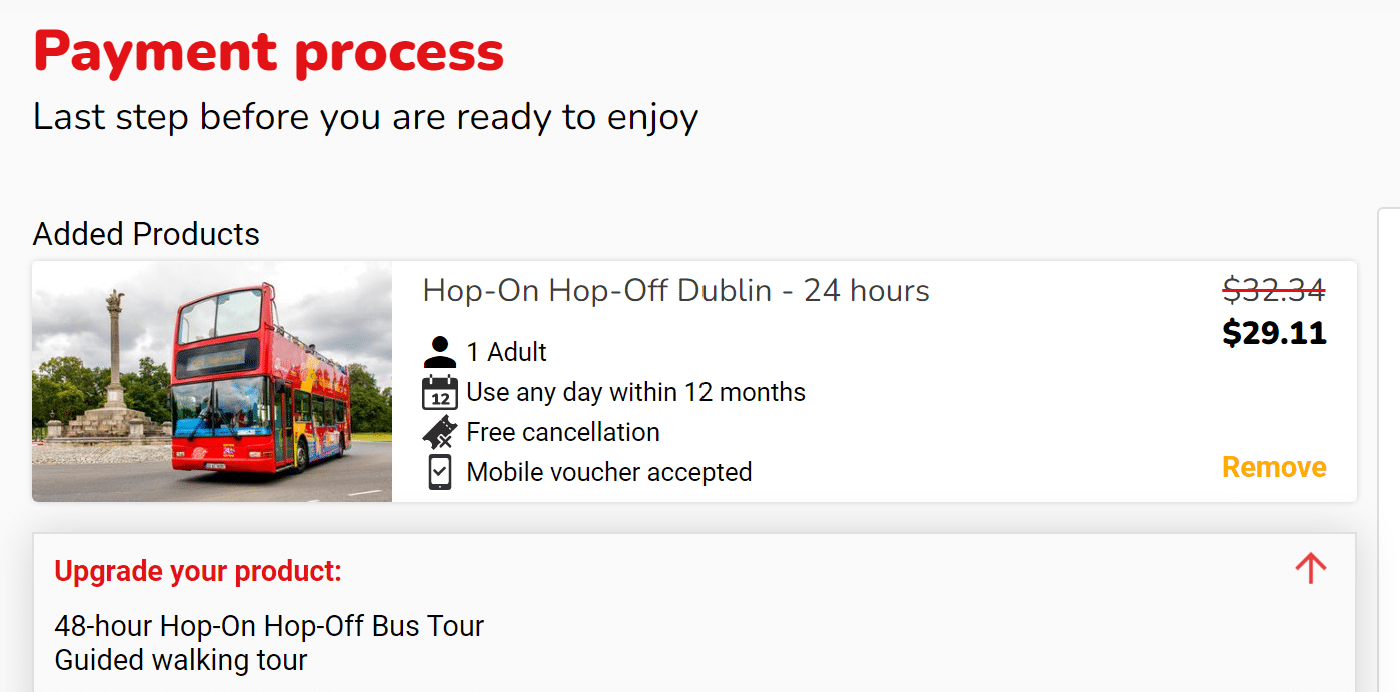Collapse the 'Upgrade your product' section
1400x692 pixels.
point(1310,567)
